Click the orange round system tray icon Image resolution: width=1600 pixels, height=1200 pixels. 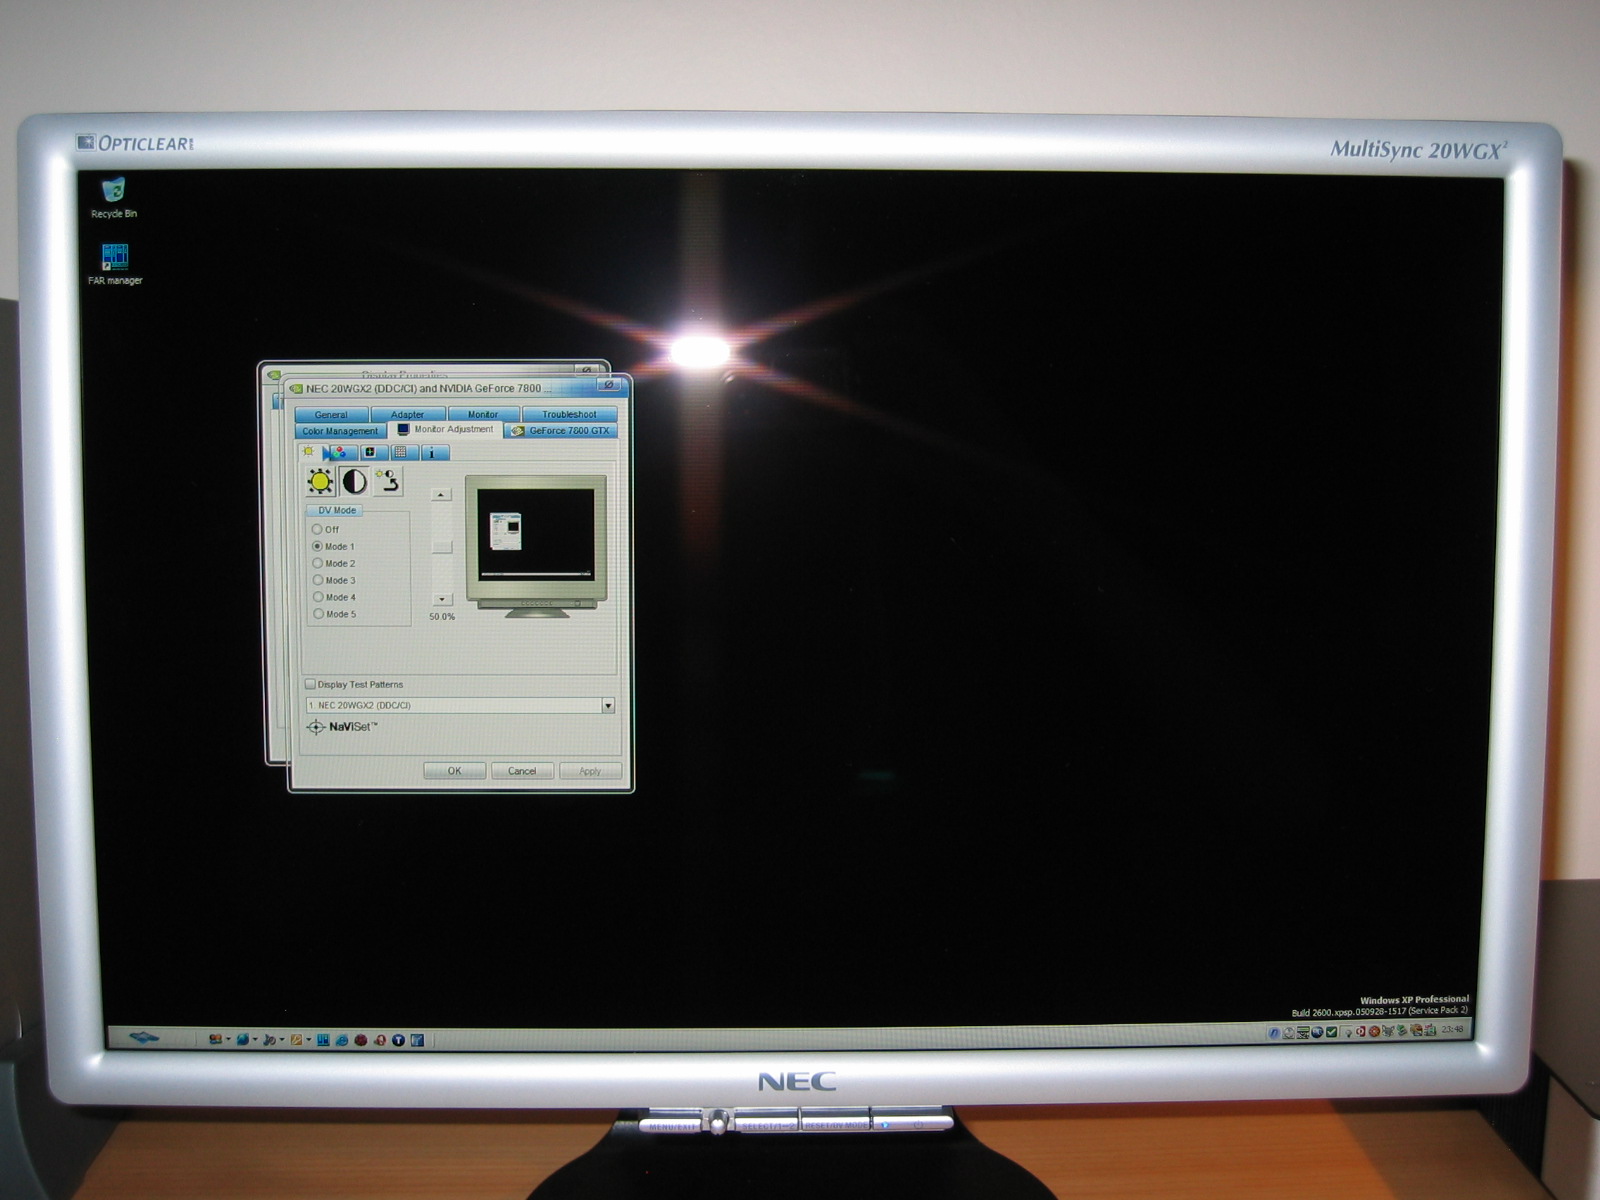[1375, 1032]
